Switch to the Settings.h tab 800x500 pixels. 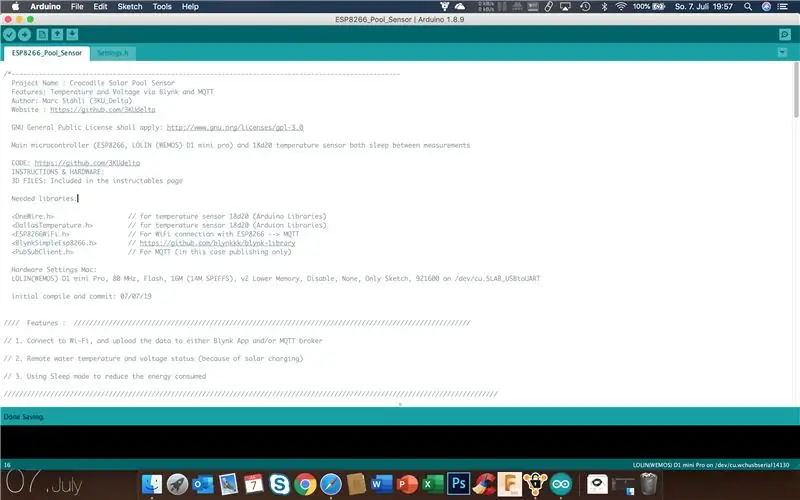point(113,53)
